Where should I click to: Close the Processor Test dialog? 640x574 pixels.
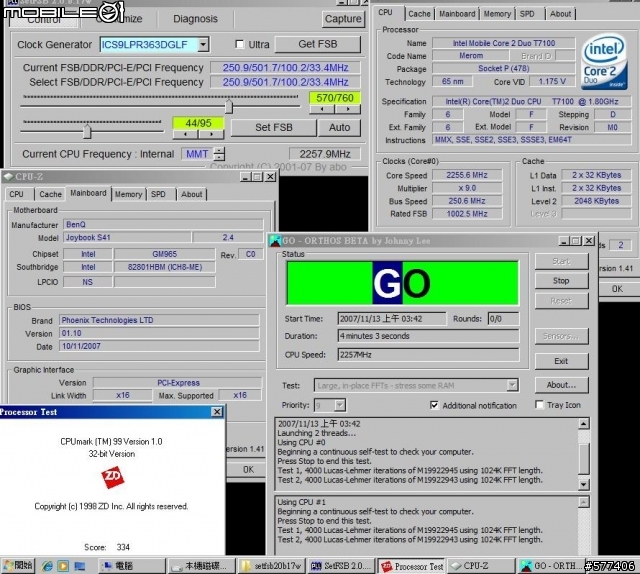[x=217, y=412]
